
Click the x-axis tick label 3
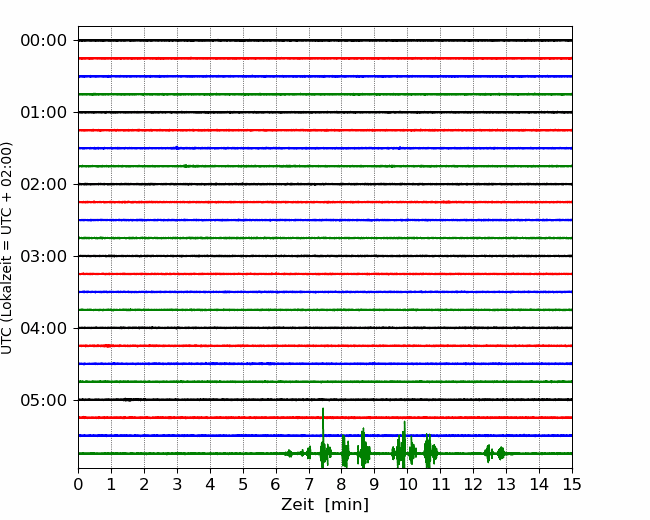coord(177,484)
